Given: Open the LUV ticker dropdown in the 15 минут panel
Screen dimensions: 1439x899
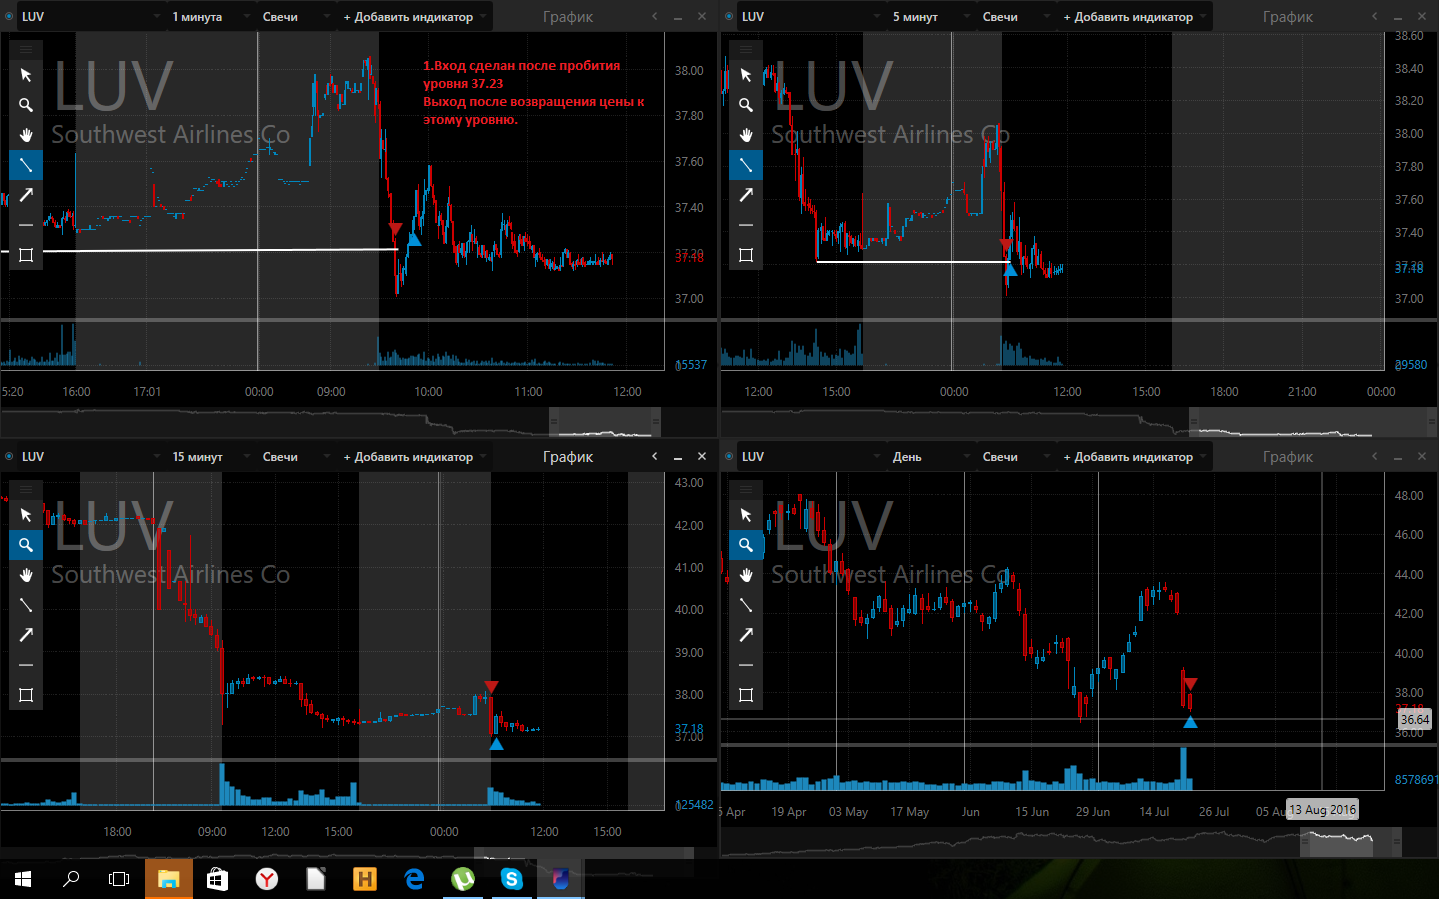Looking at the screenshot, I should pyautogui.click(x=90, y=457).
